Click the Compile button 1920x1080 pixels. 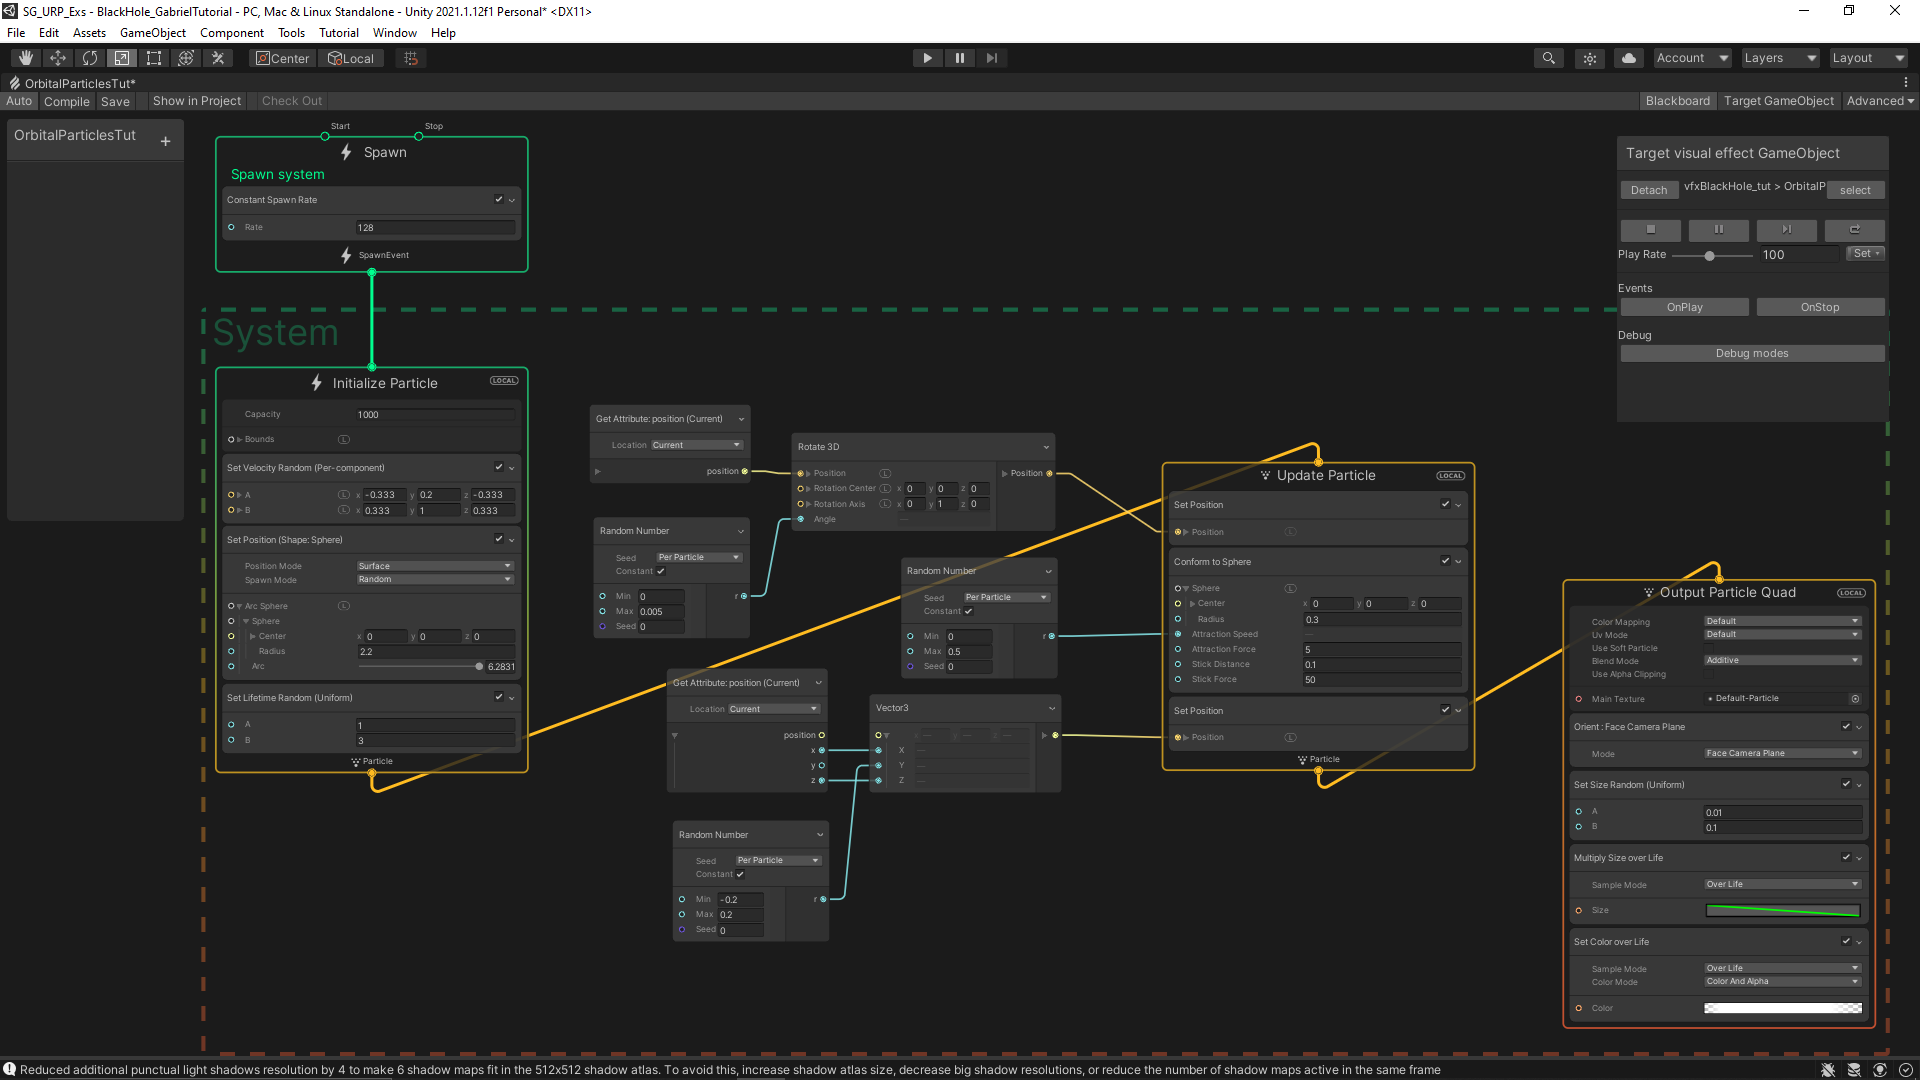(66, 101)
